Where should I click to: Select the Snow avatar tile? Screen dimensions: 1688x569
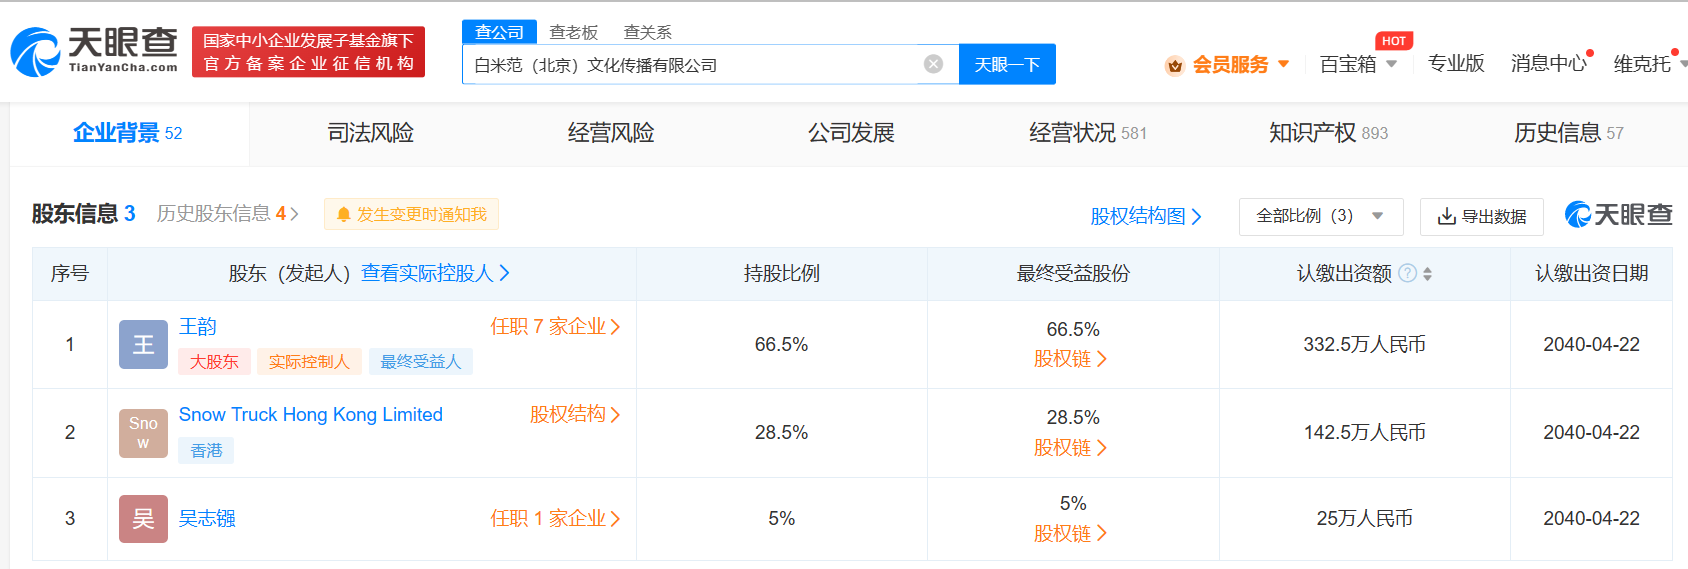pos(143,433)
